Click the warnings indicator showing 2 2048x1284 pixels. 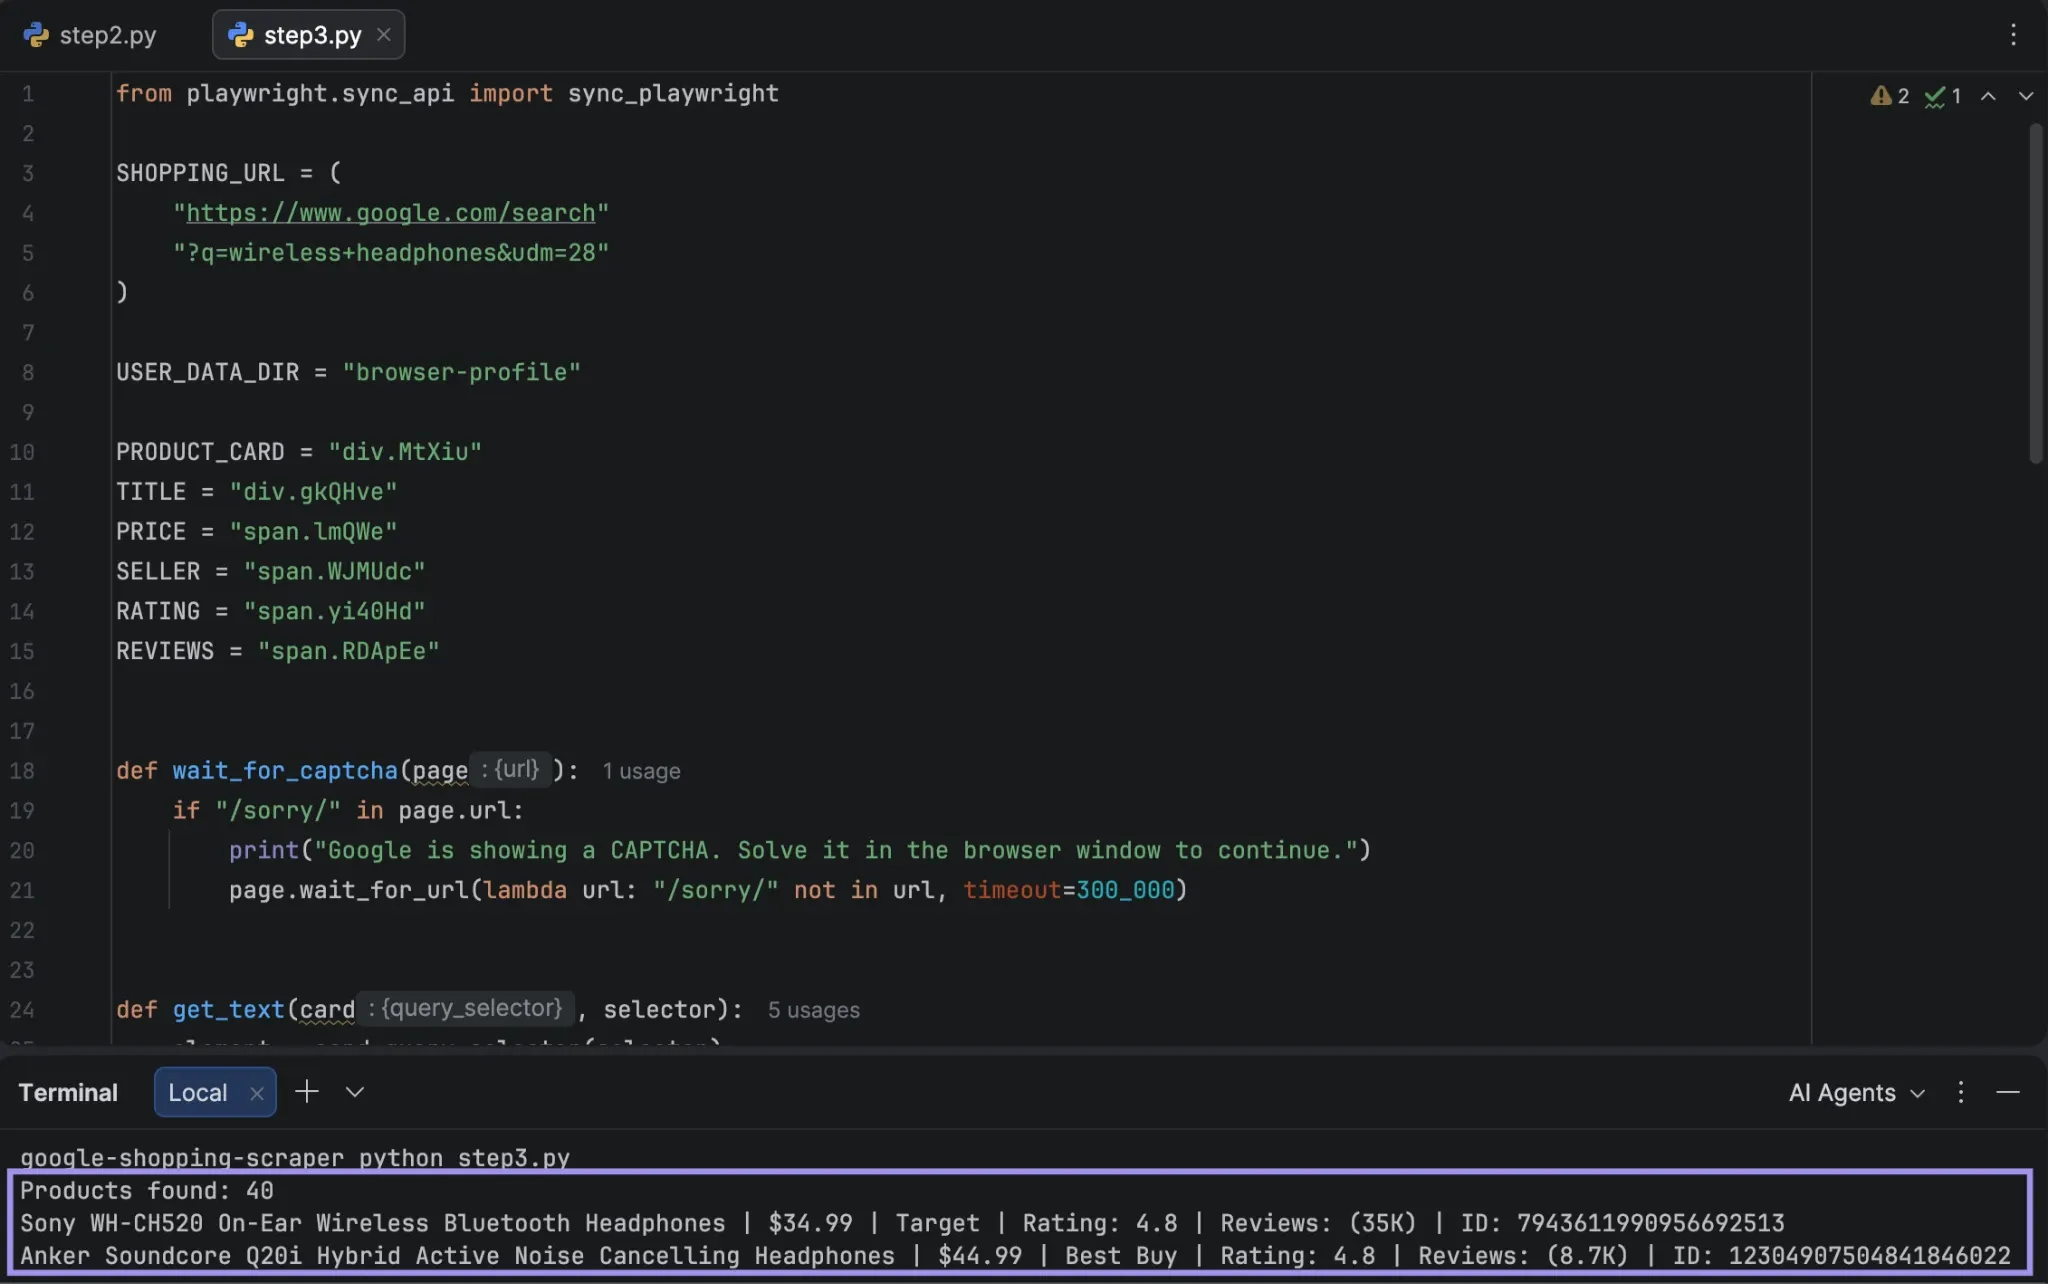1890,96
